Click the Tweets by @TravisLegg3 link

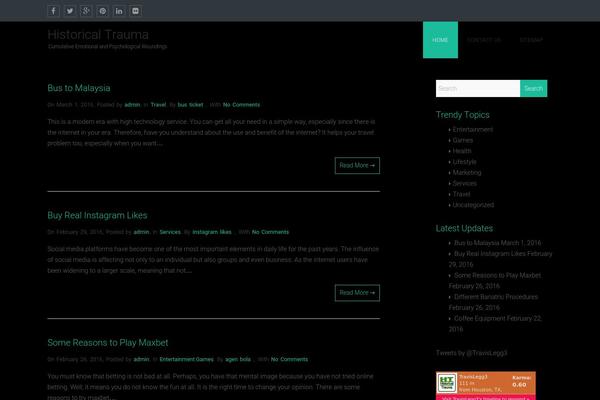[471, 353]
